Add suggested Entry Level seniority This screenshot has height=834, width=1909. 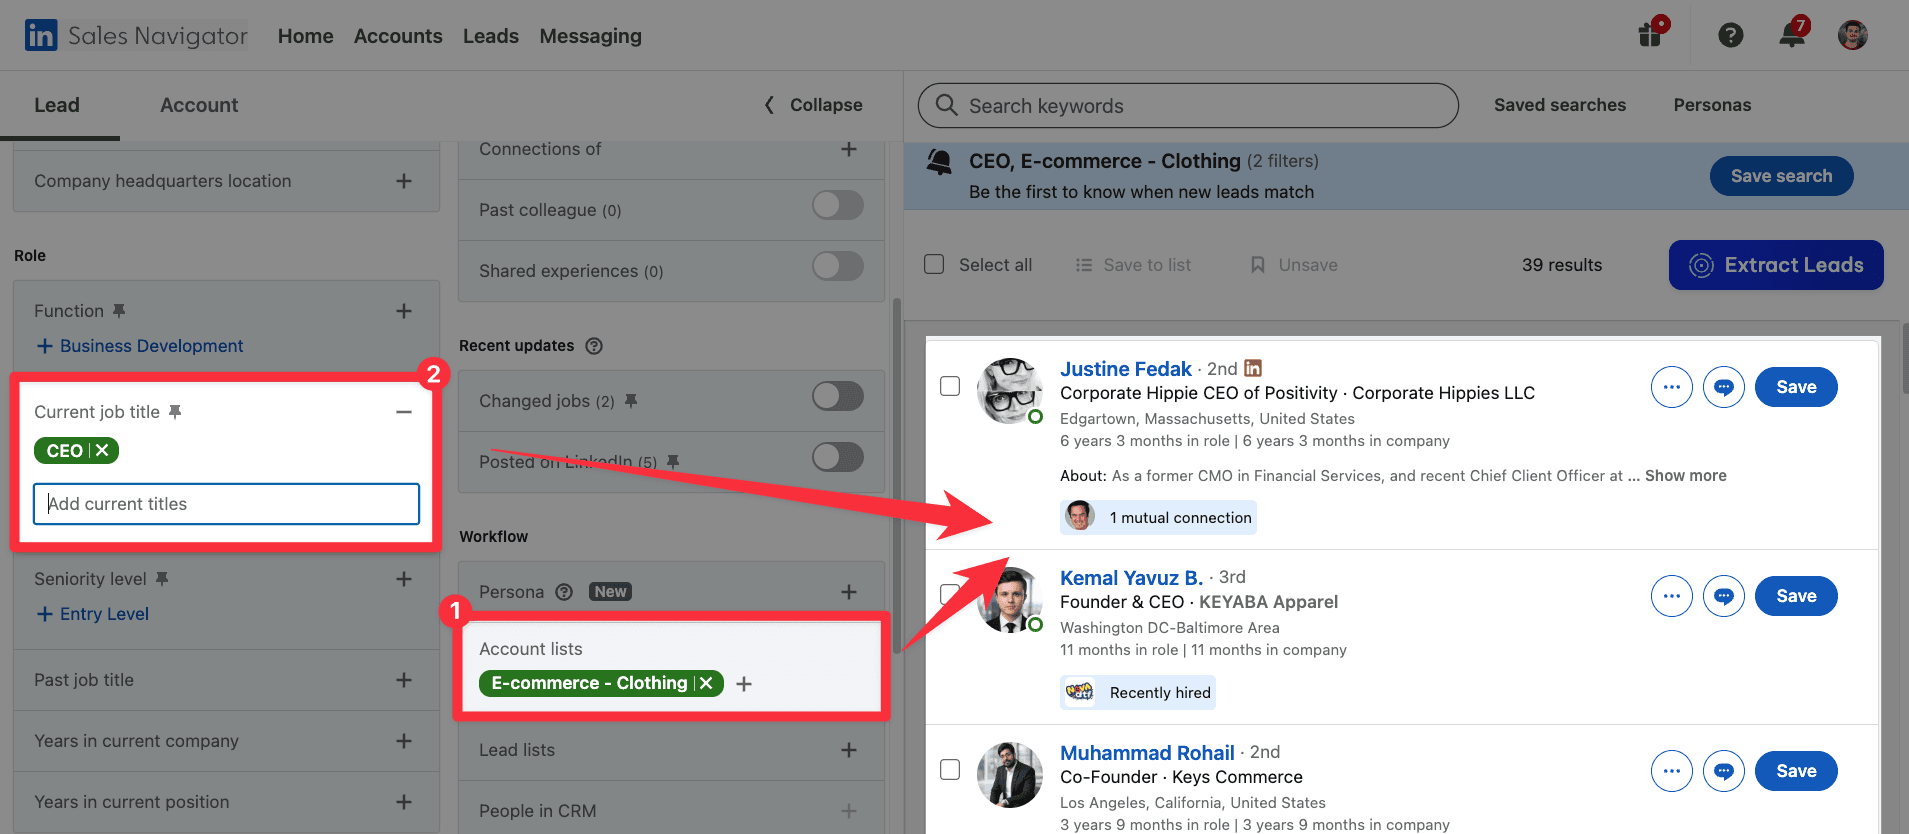[x=93, y=614]
